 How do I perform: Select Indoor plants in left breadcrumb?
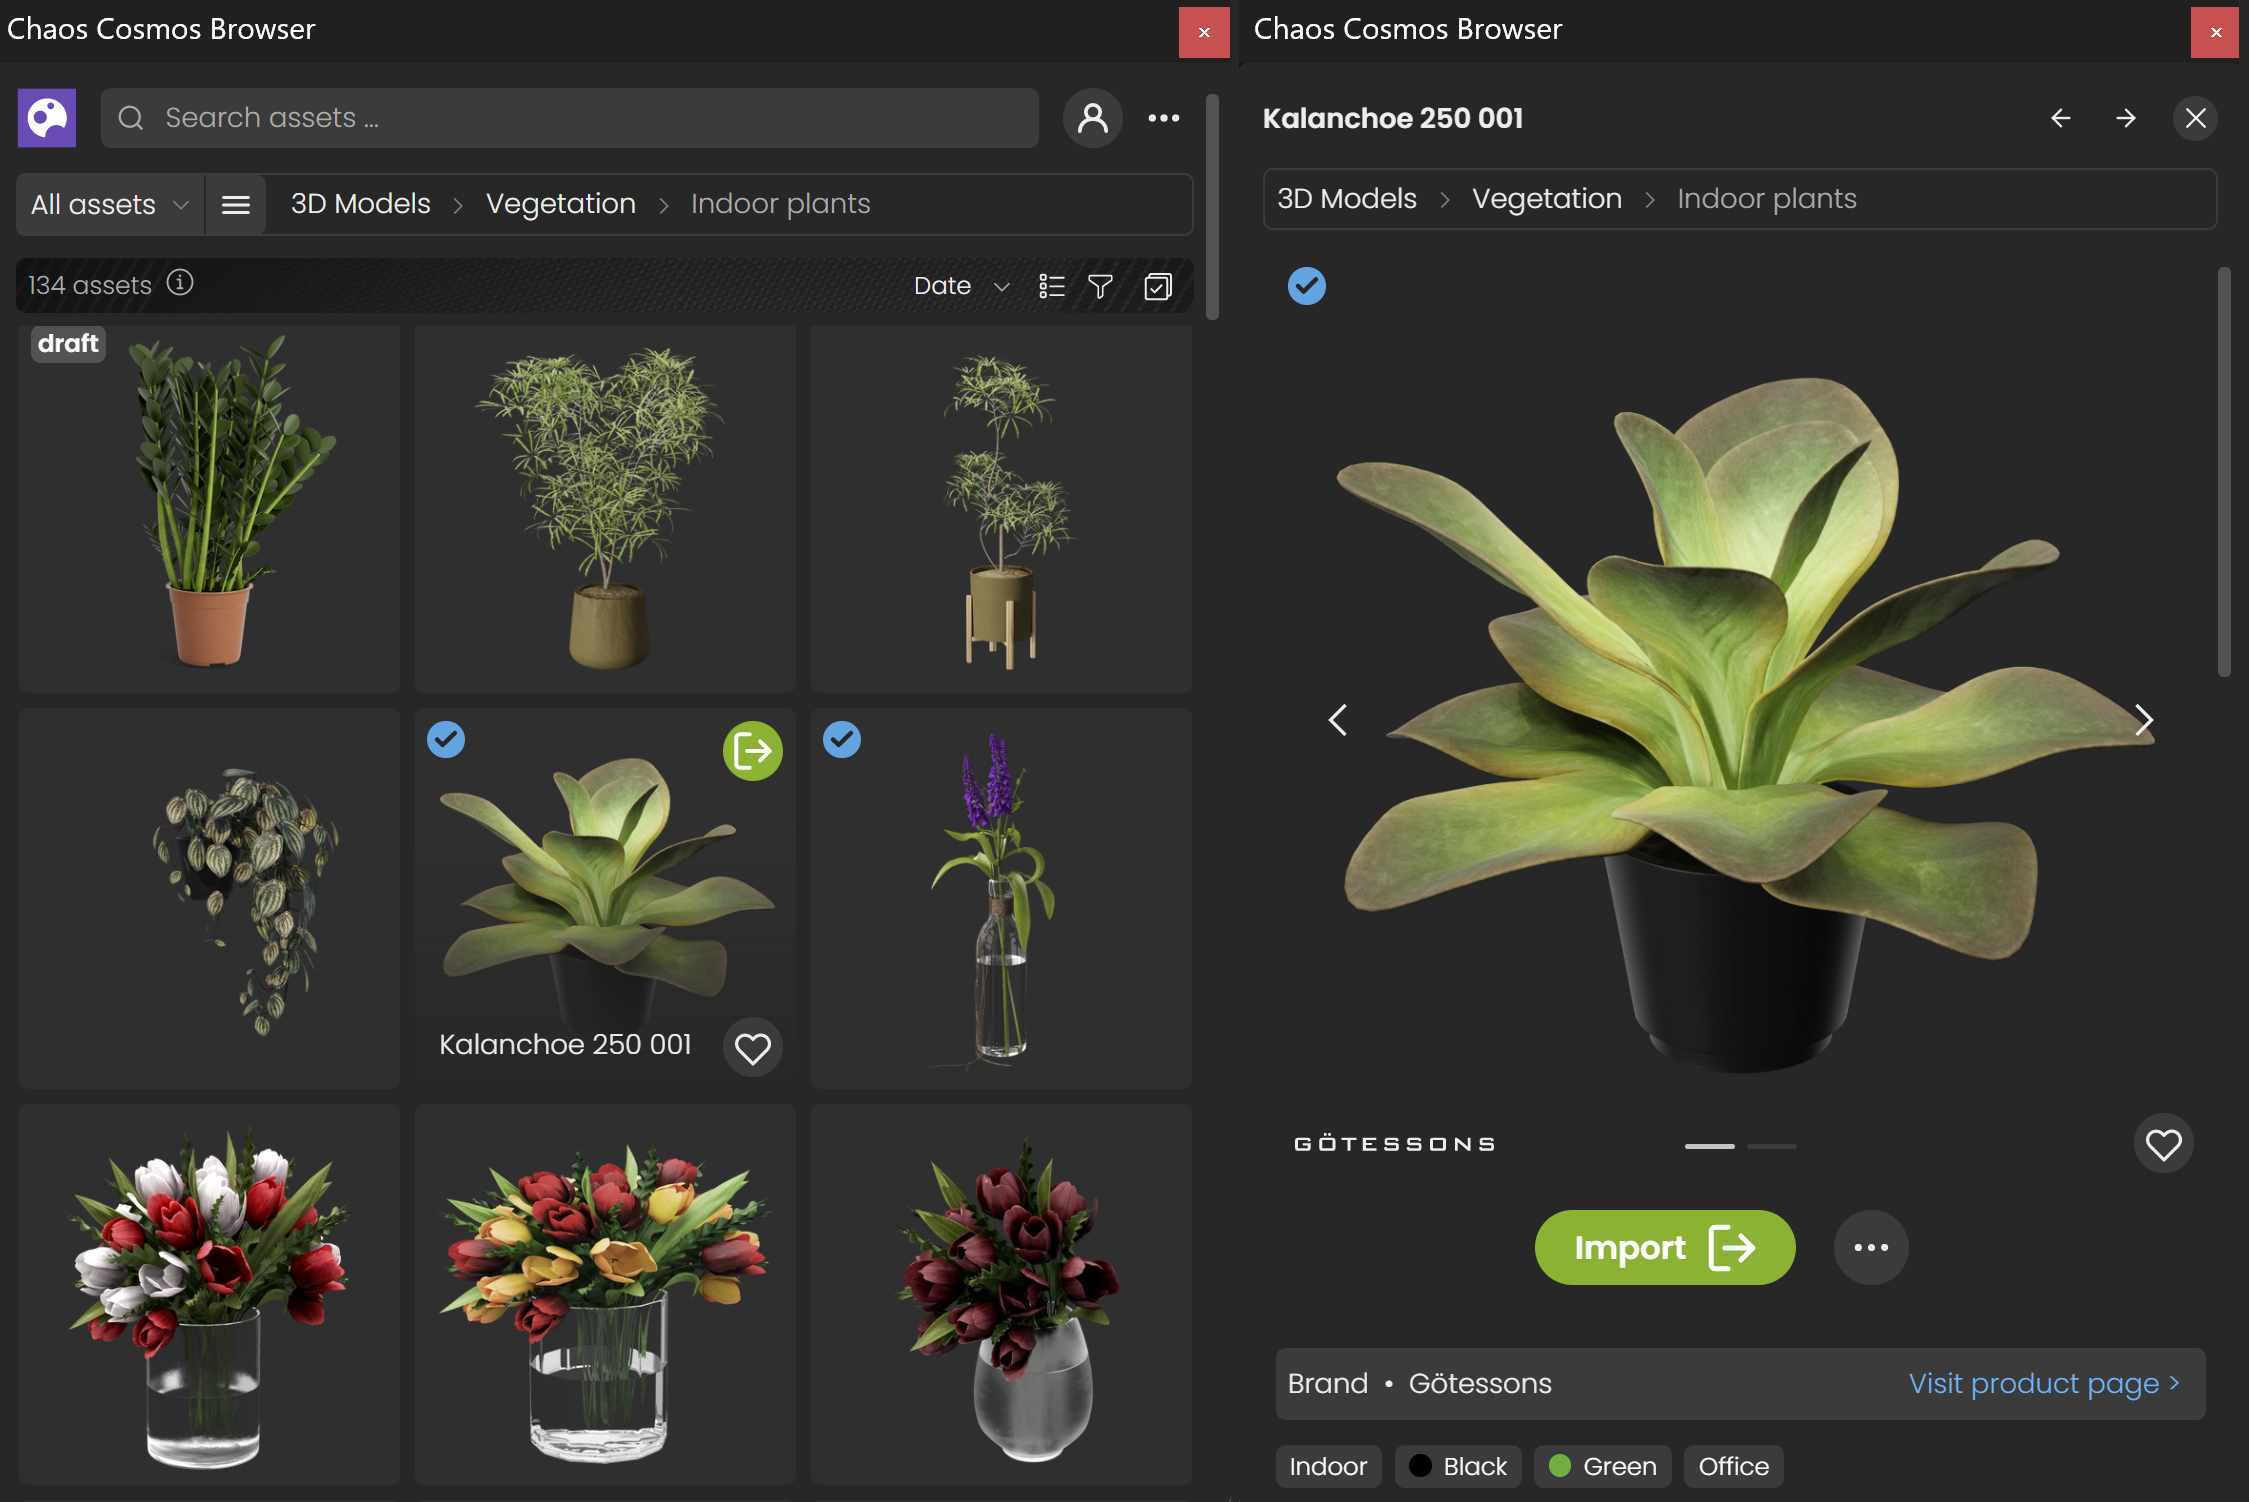pyautogui.click(x=780, y=204)
